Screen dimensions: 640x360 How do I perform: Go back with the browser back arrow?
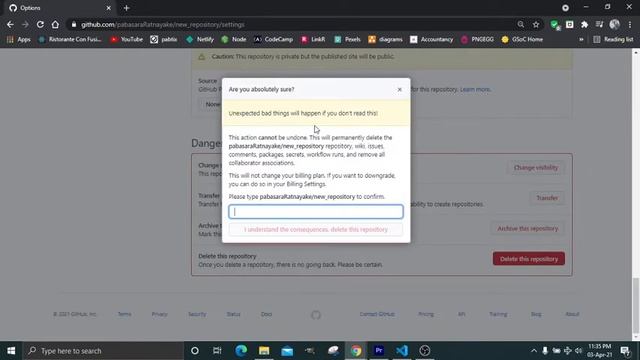[10, 24]
